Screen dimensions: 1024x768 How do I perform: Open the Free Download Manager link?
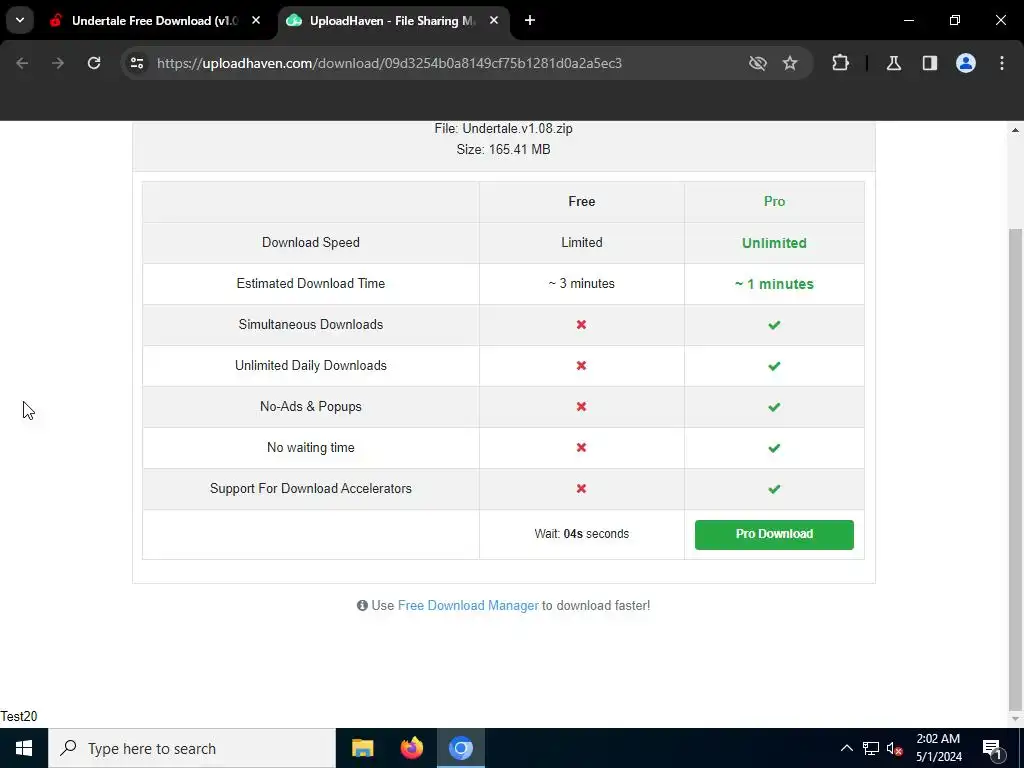pos(468,605)
